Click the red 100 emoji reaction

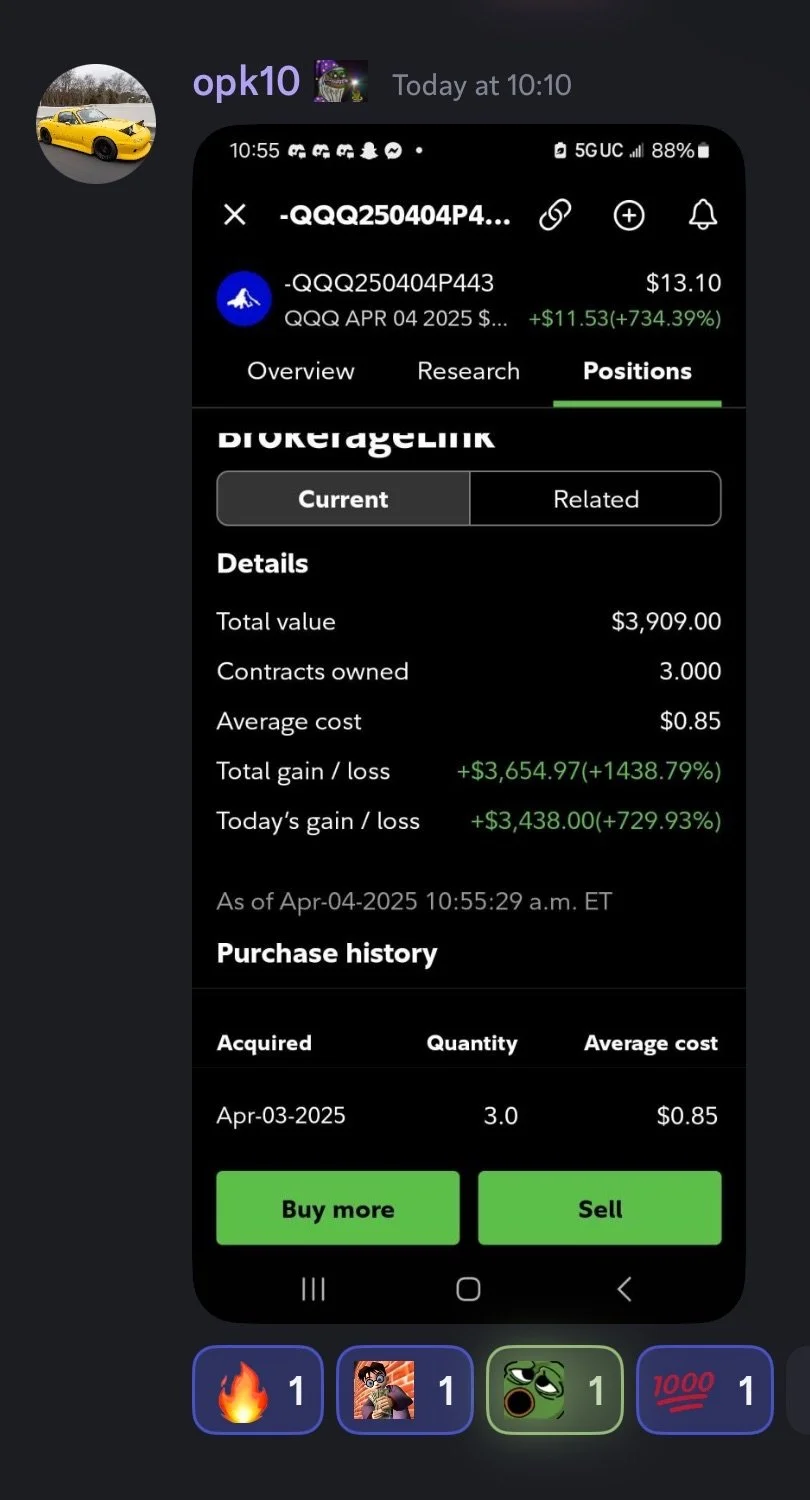[705, 1390]
